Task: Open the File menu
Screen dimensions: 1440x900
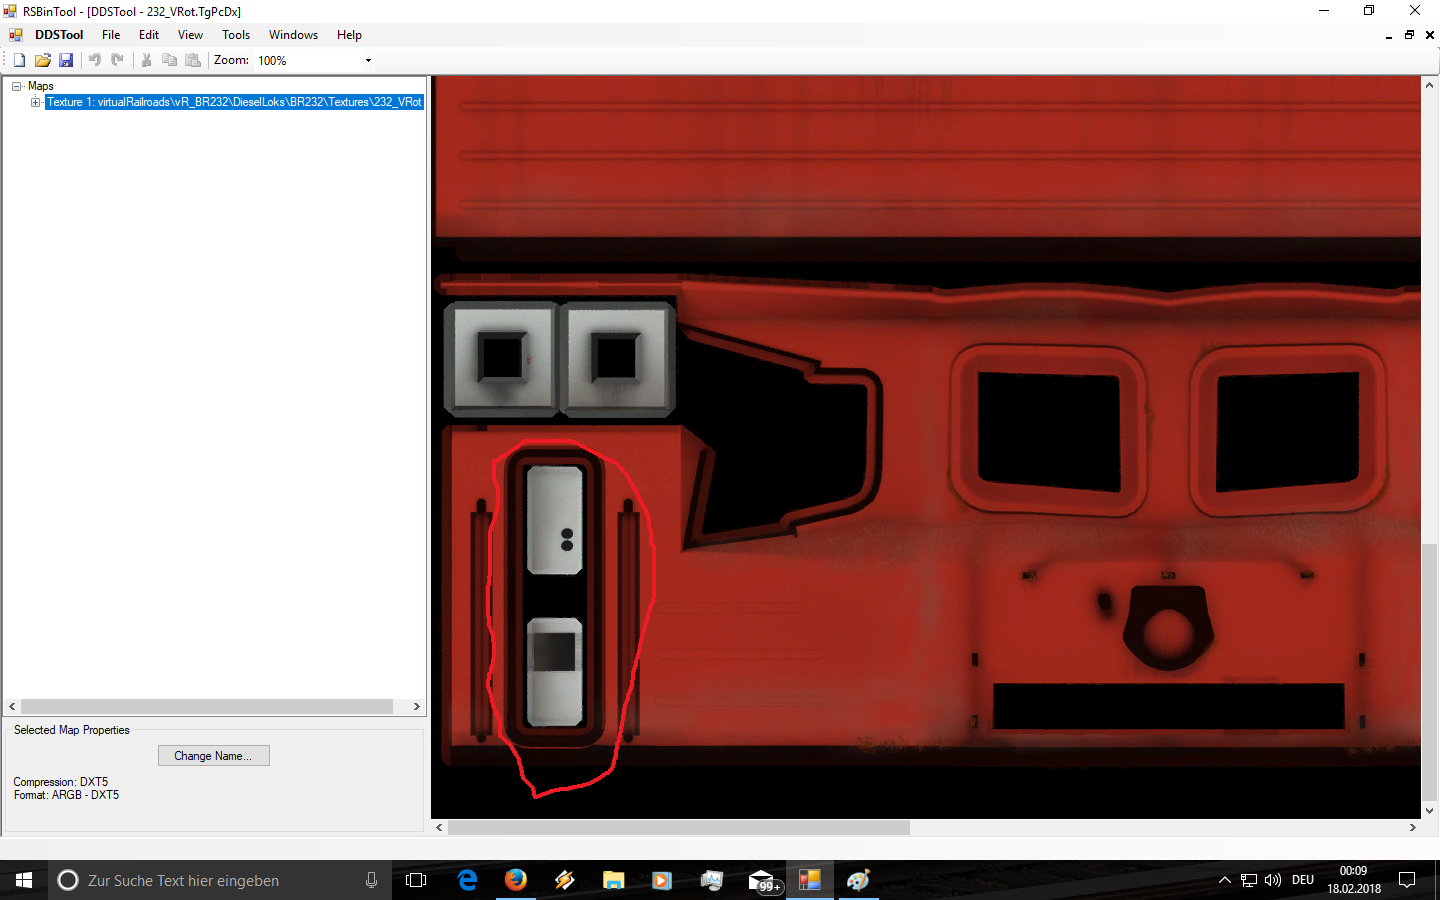Action: coord(111,35)
